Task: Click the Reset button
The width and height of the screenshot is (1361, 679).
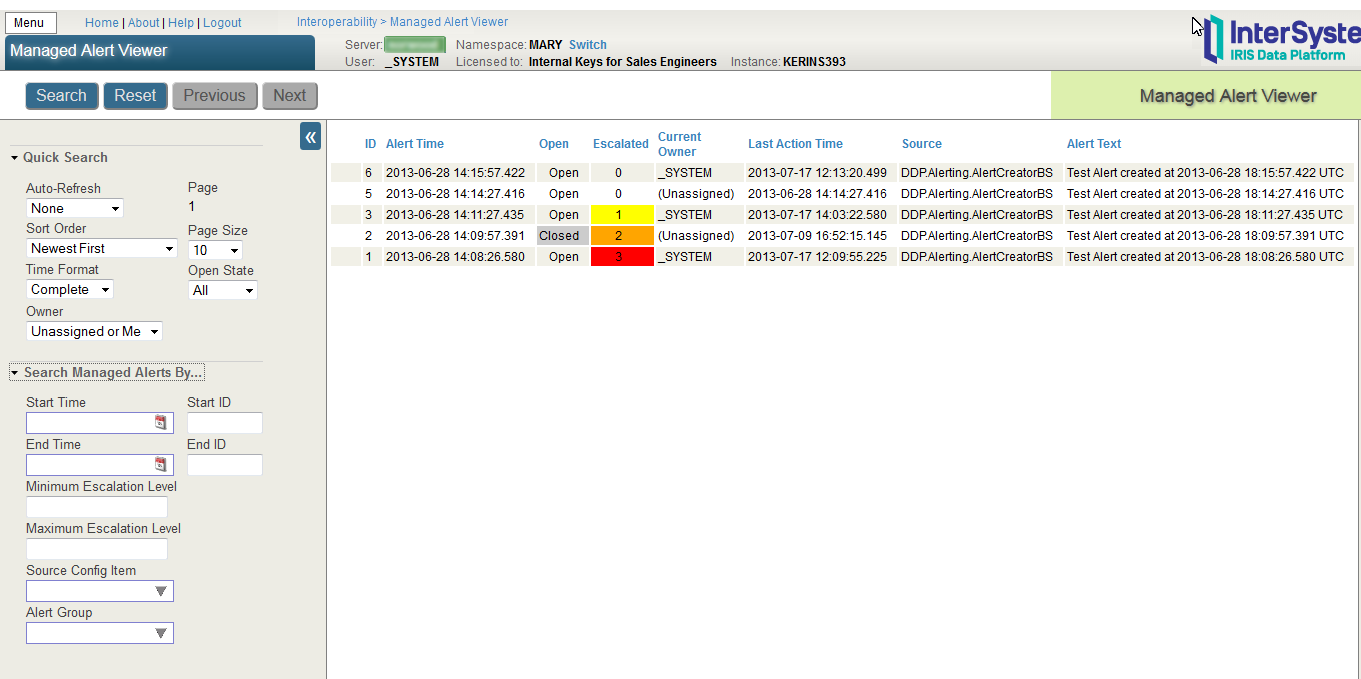Action: tap(135, 96)
